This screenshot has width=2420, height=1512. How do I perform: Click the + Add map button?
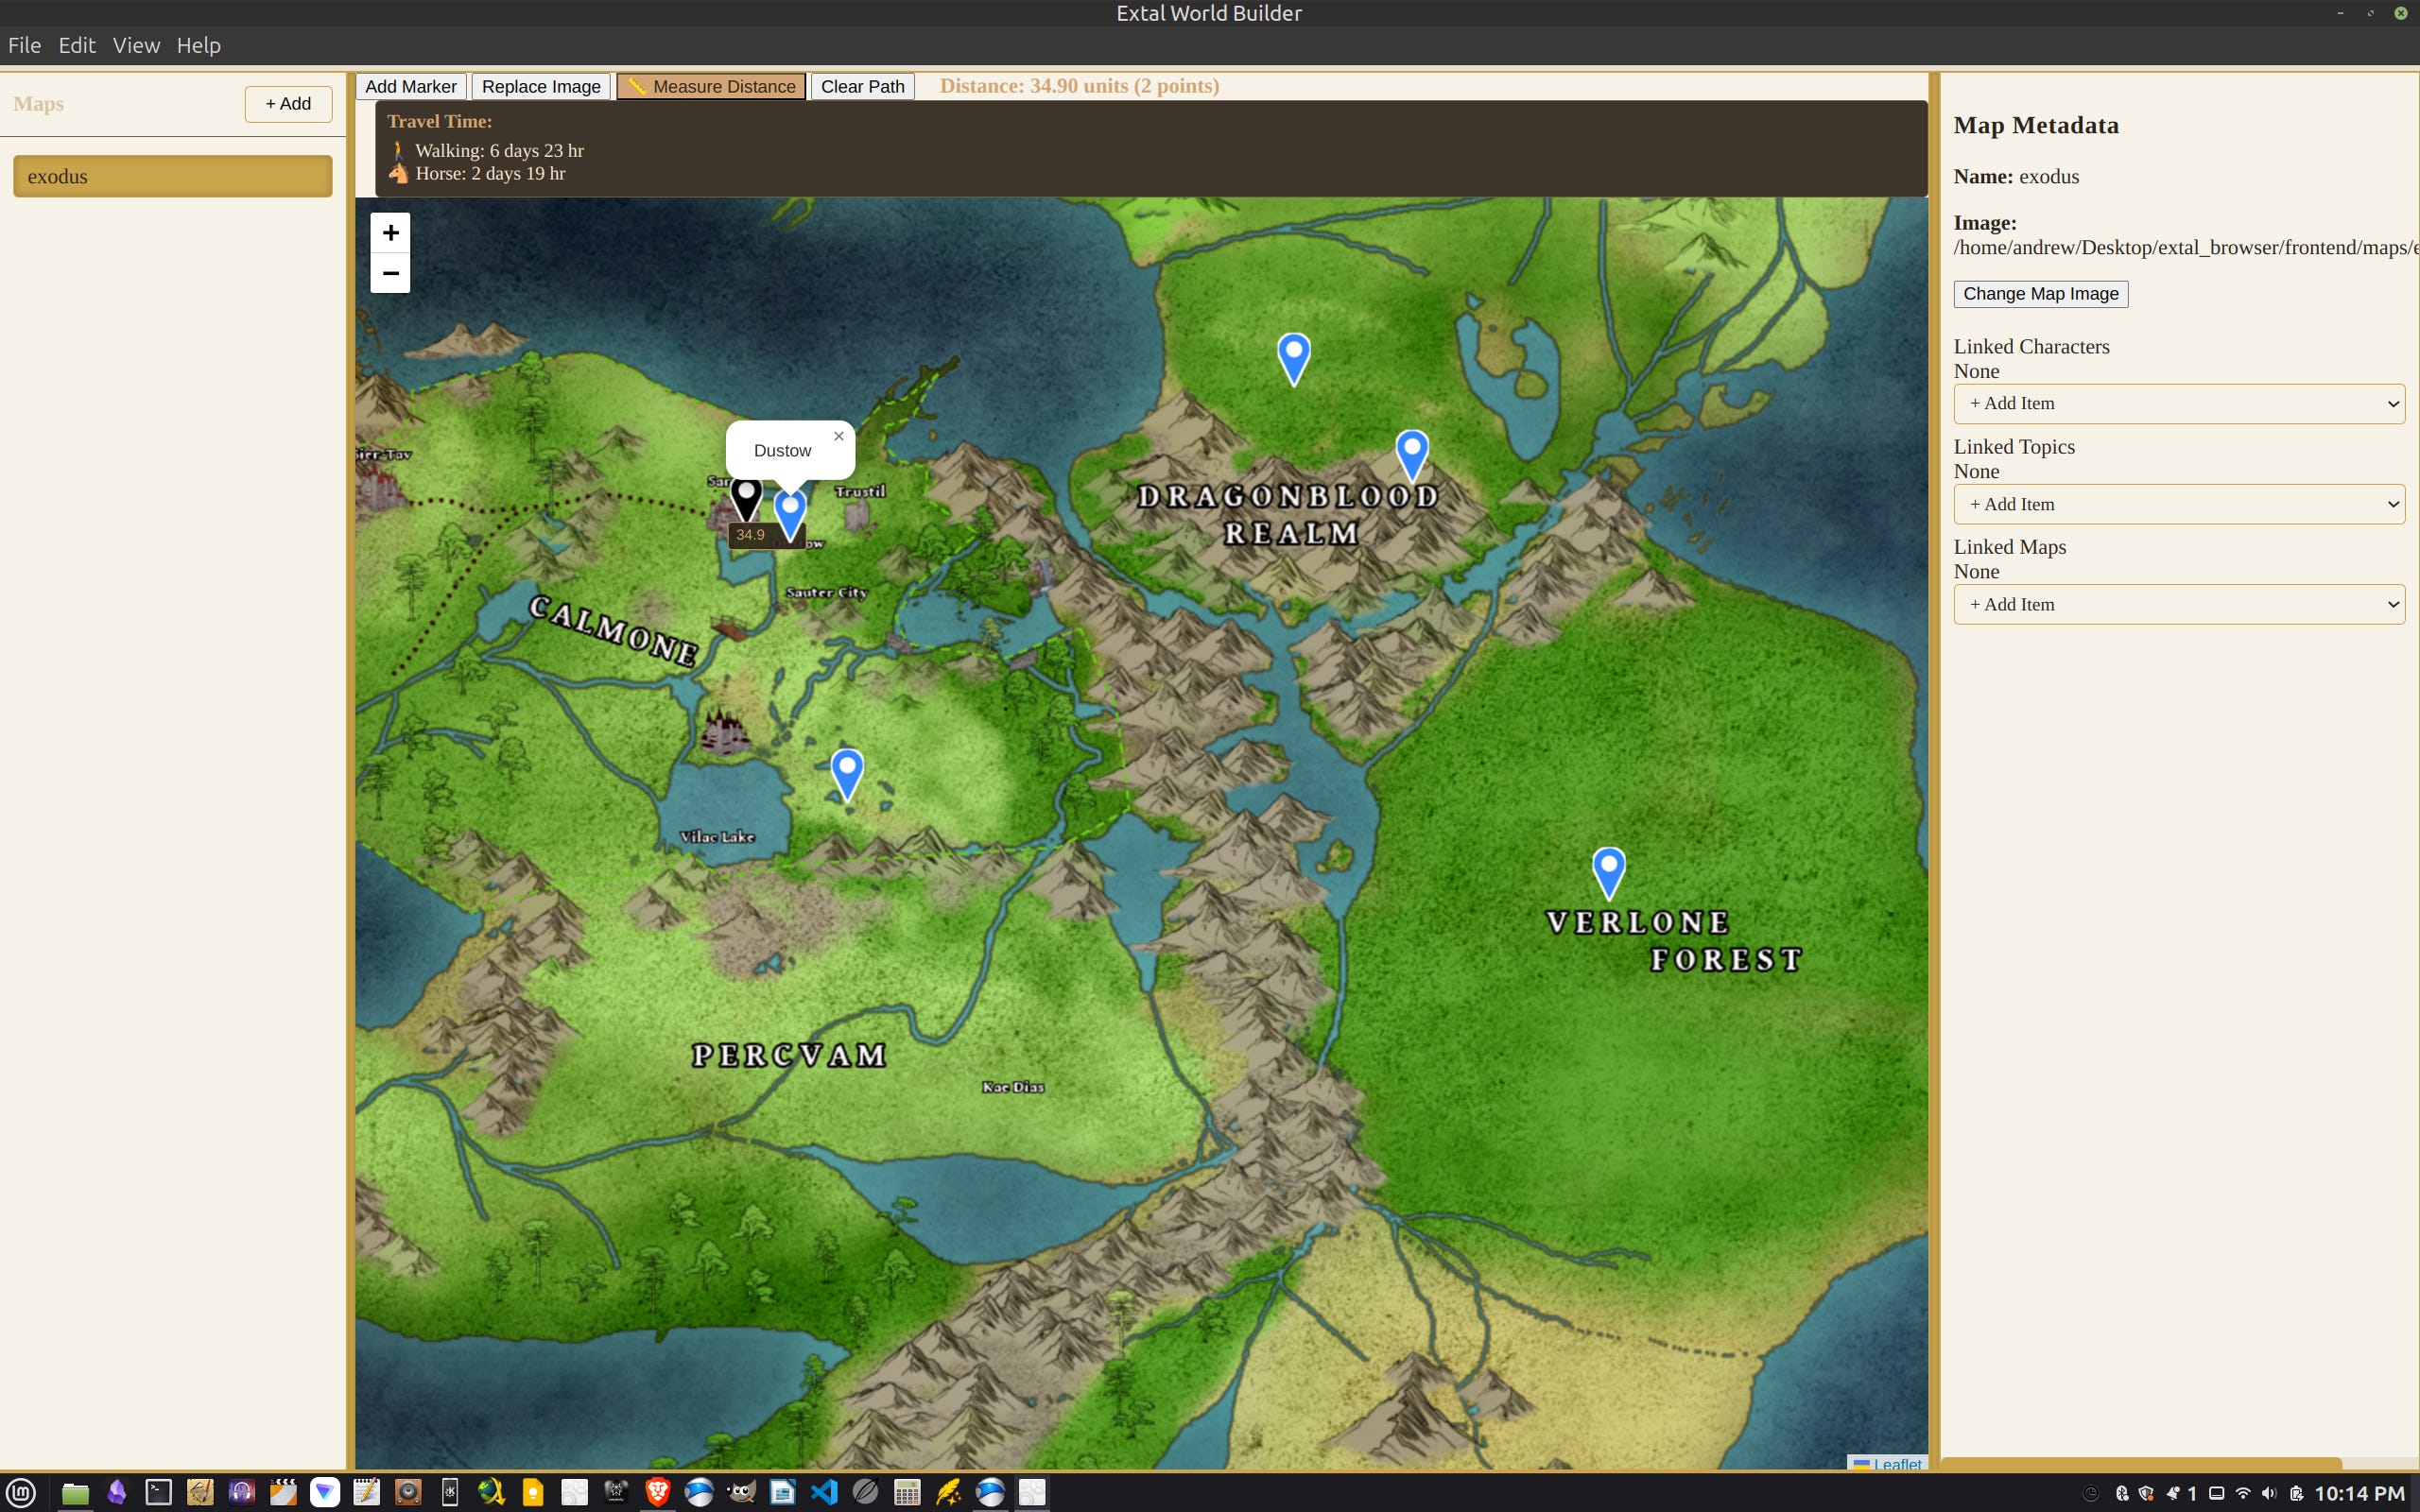(x=288, y=104)
